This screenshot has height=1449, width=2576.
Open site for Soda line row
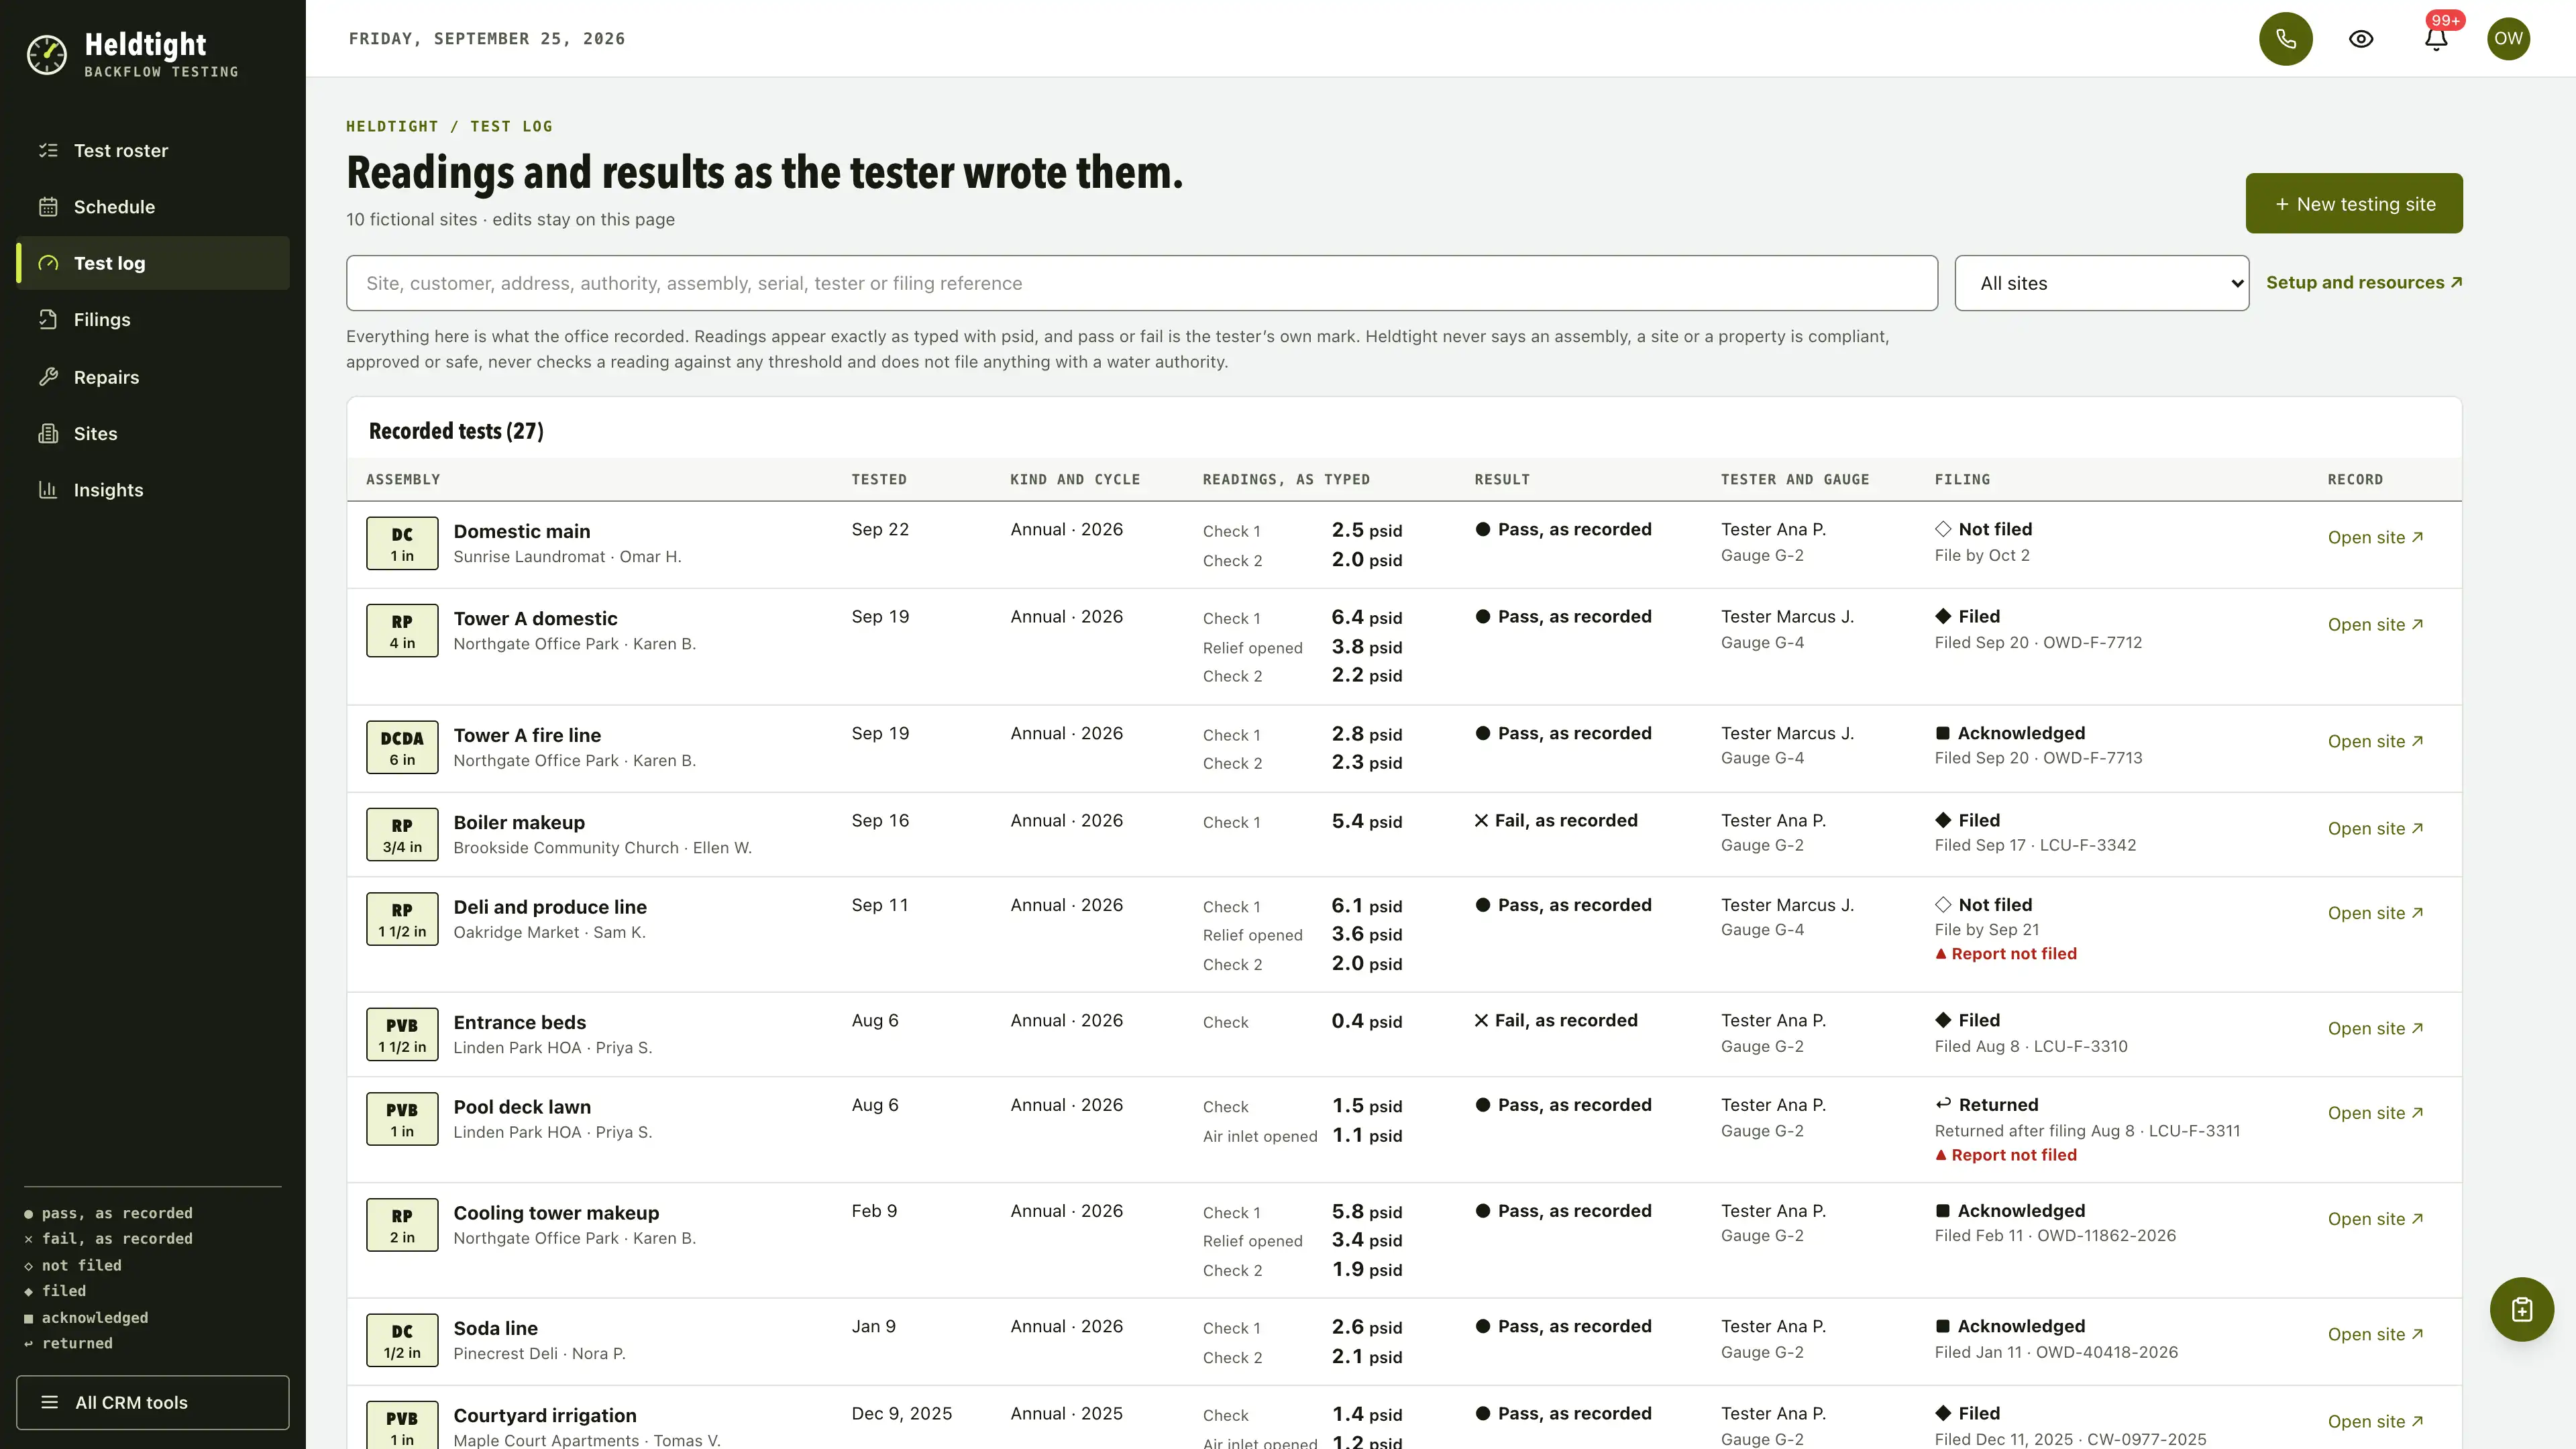pos(2375,1334)
